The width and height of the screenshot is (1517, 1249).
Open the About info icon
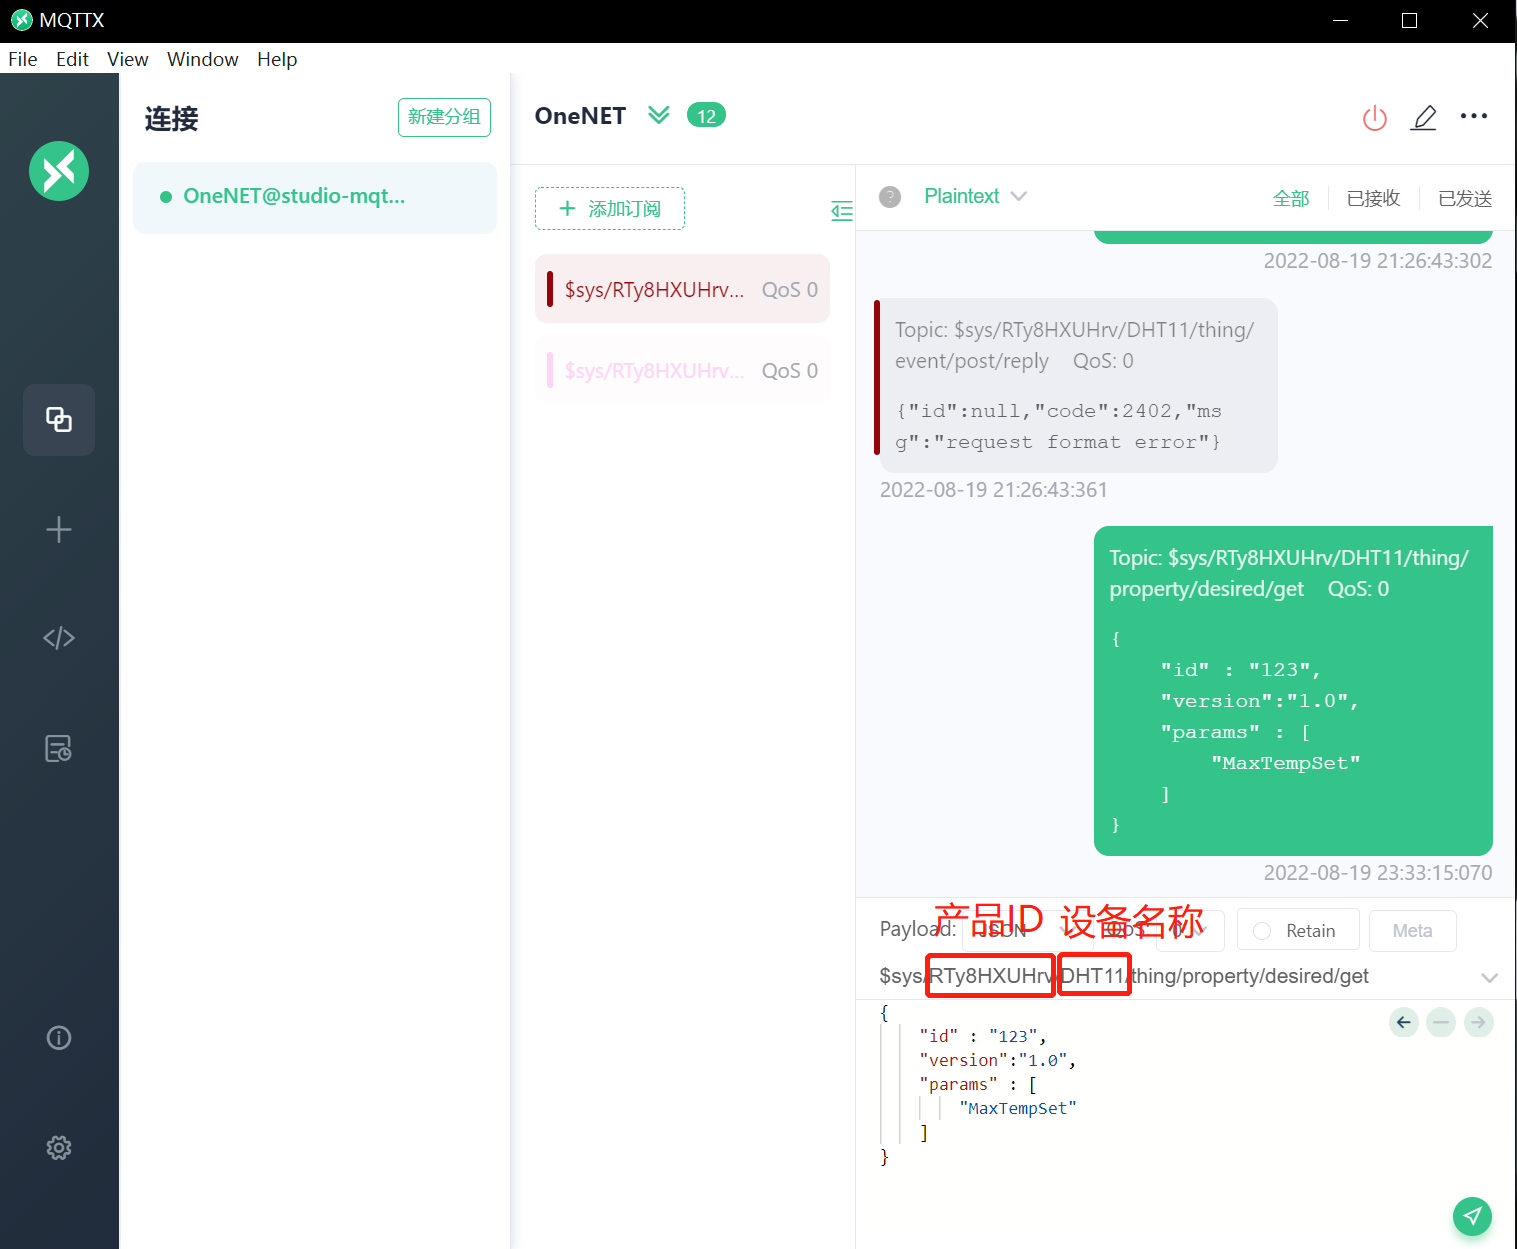tap(59, 1038)
